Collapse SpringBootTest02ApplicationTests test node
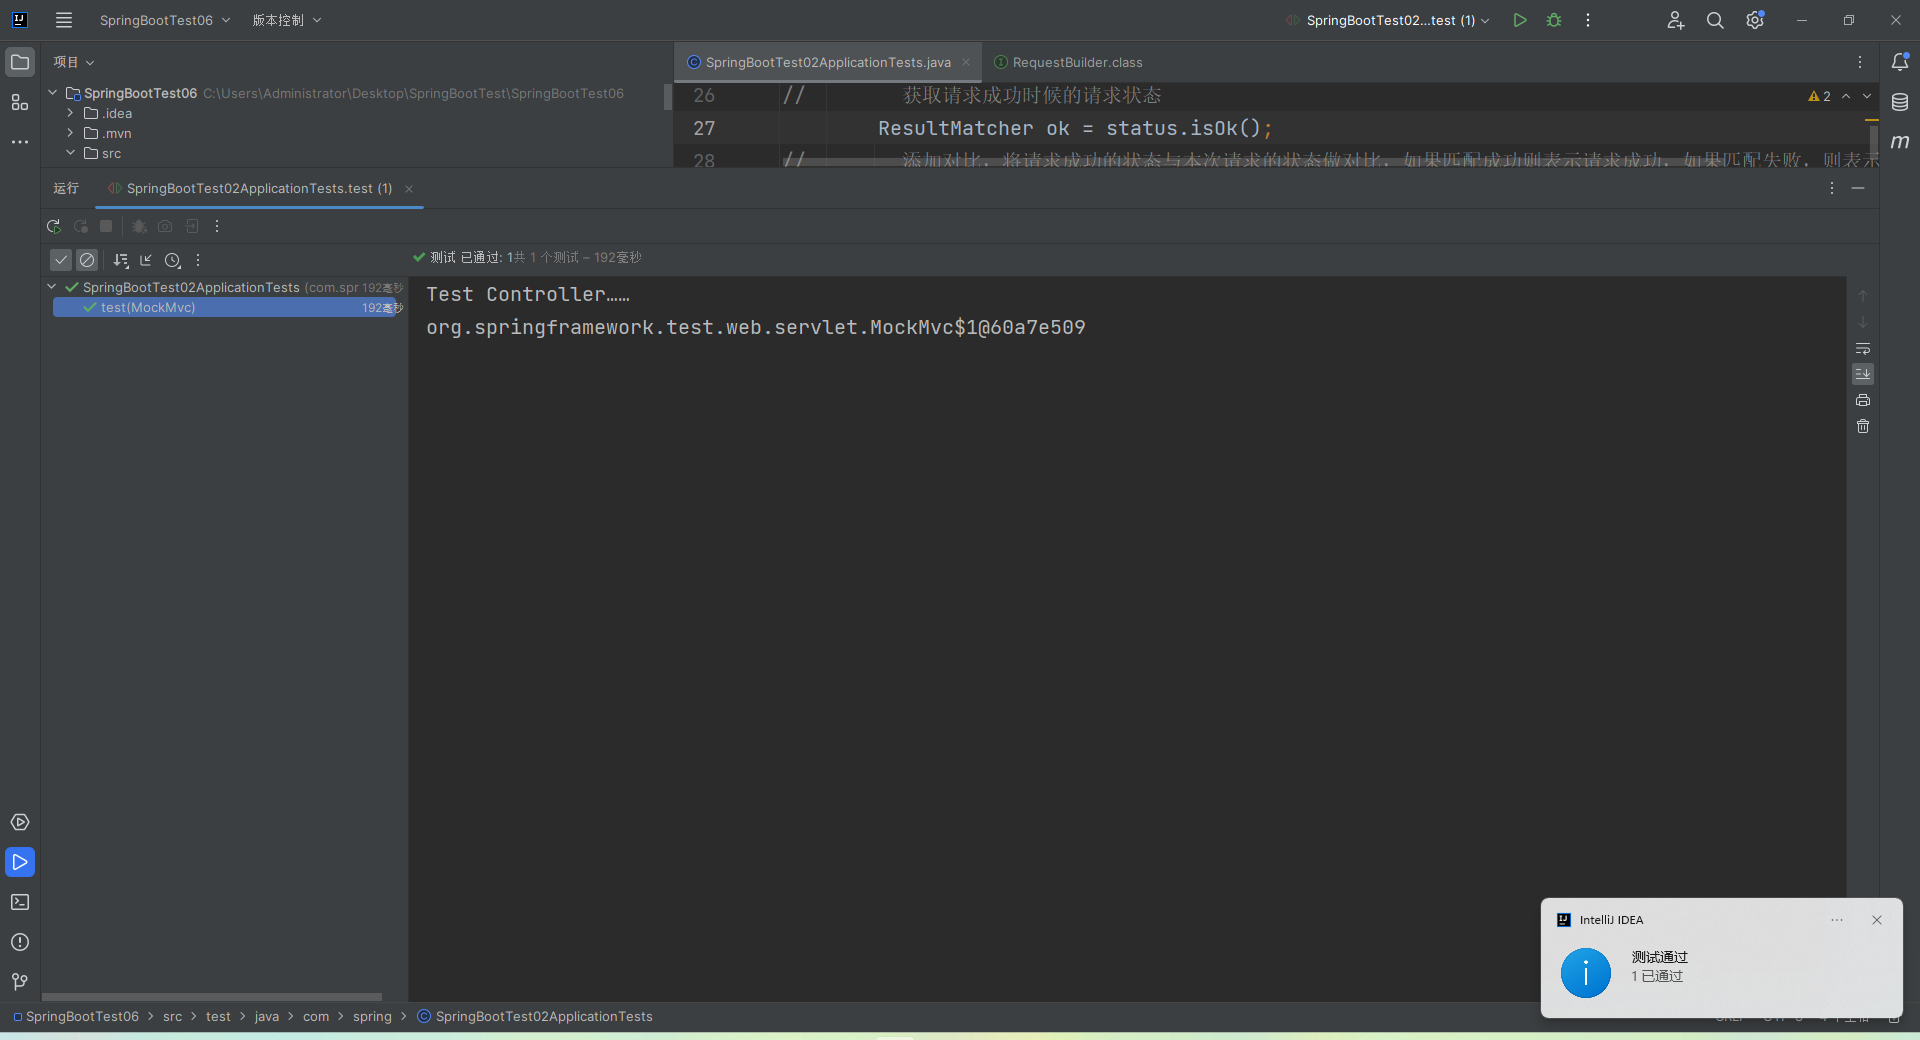Viewport: 1920px width, 1040px height. click(x=52, y=287)
